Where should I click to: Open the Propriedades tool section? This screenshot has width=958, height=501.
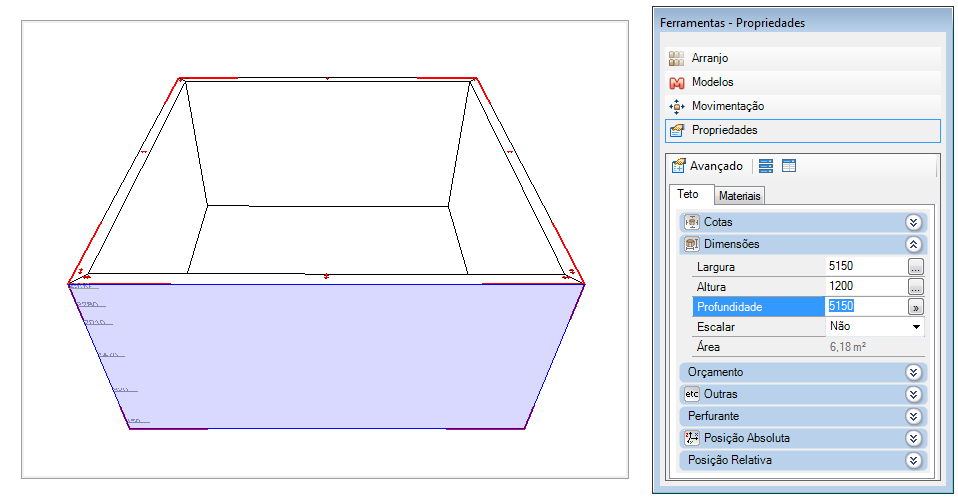803,130
